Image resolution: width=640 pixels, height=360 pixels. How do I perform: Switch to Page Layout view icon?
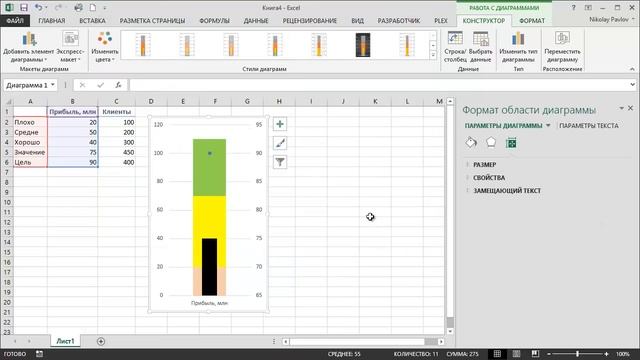pyautogui.click(x=516, y=354)
